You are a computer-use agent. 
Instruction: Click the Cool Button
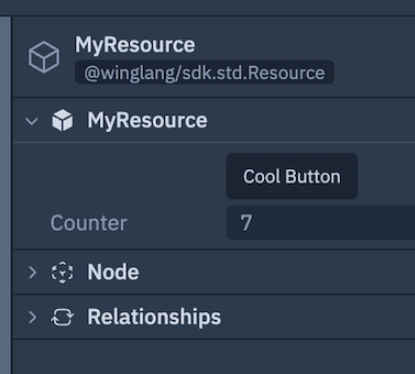292,176
